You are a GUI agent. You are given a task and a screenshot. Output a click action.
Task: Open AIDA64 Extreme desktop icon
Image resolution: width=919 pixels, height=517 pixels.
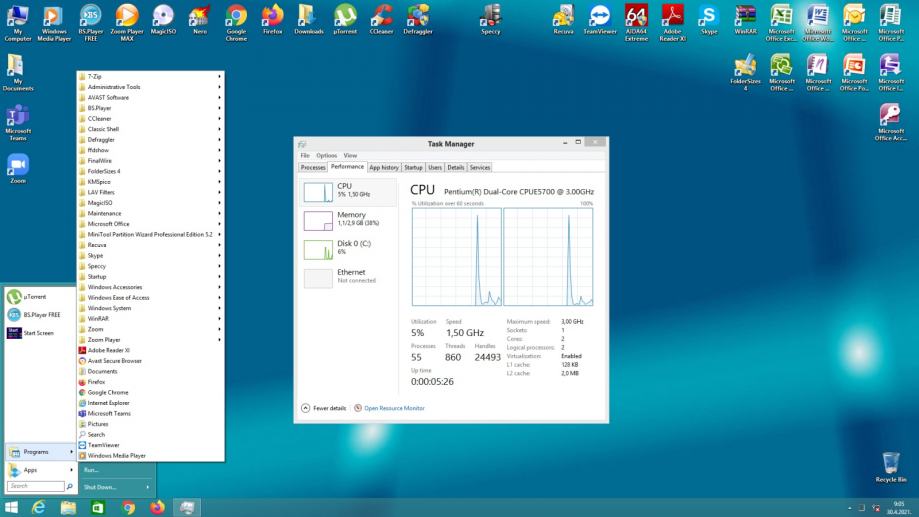(636, 16)
